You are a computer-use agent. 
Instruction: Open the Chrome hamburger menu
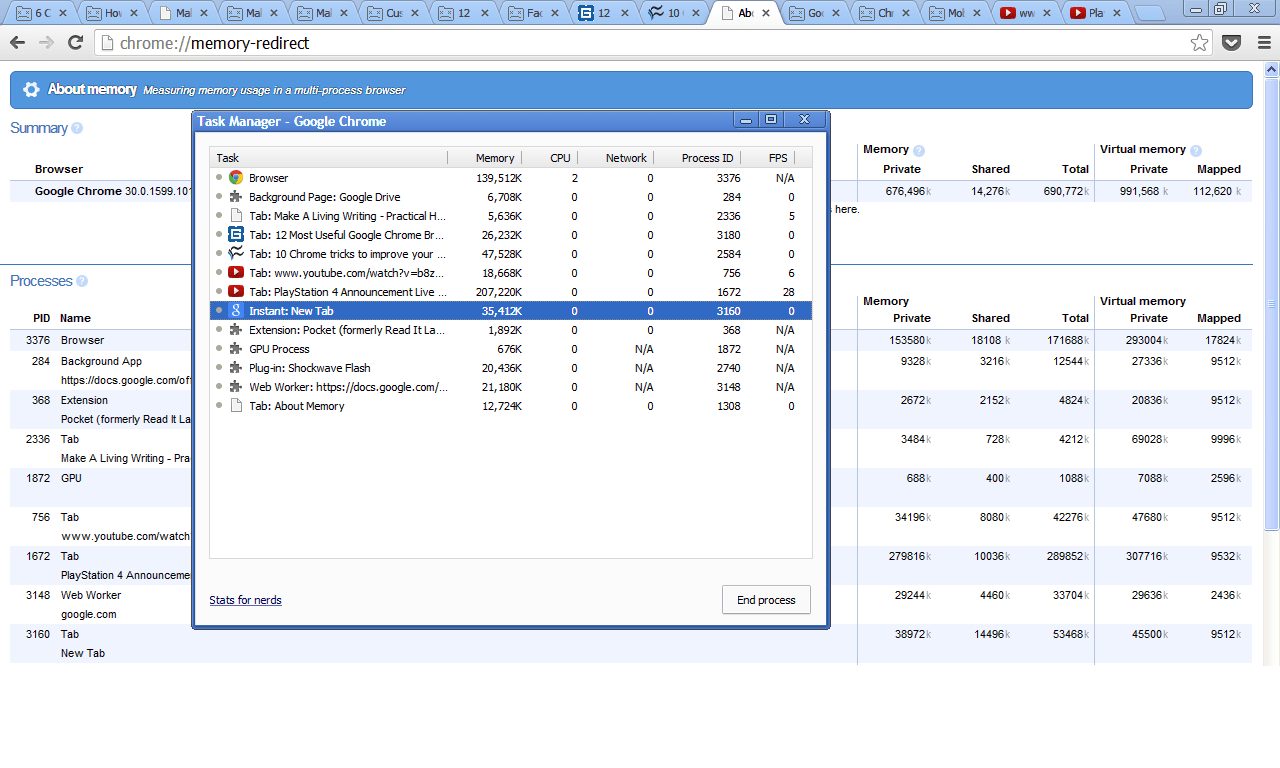pyautogui.click(x=1262, y=43)
